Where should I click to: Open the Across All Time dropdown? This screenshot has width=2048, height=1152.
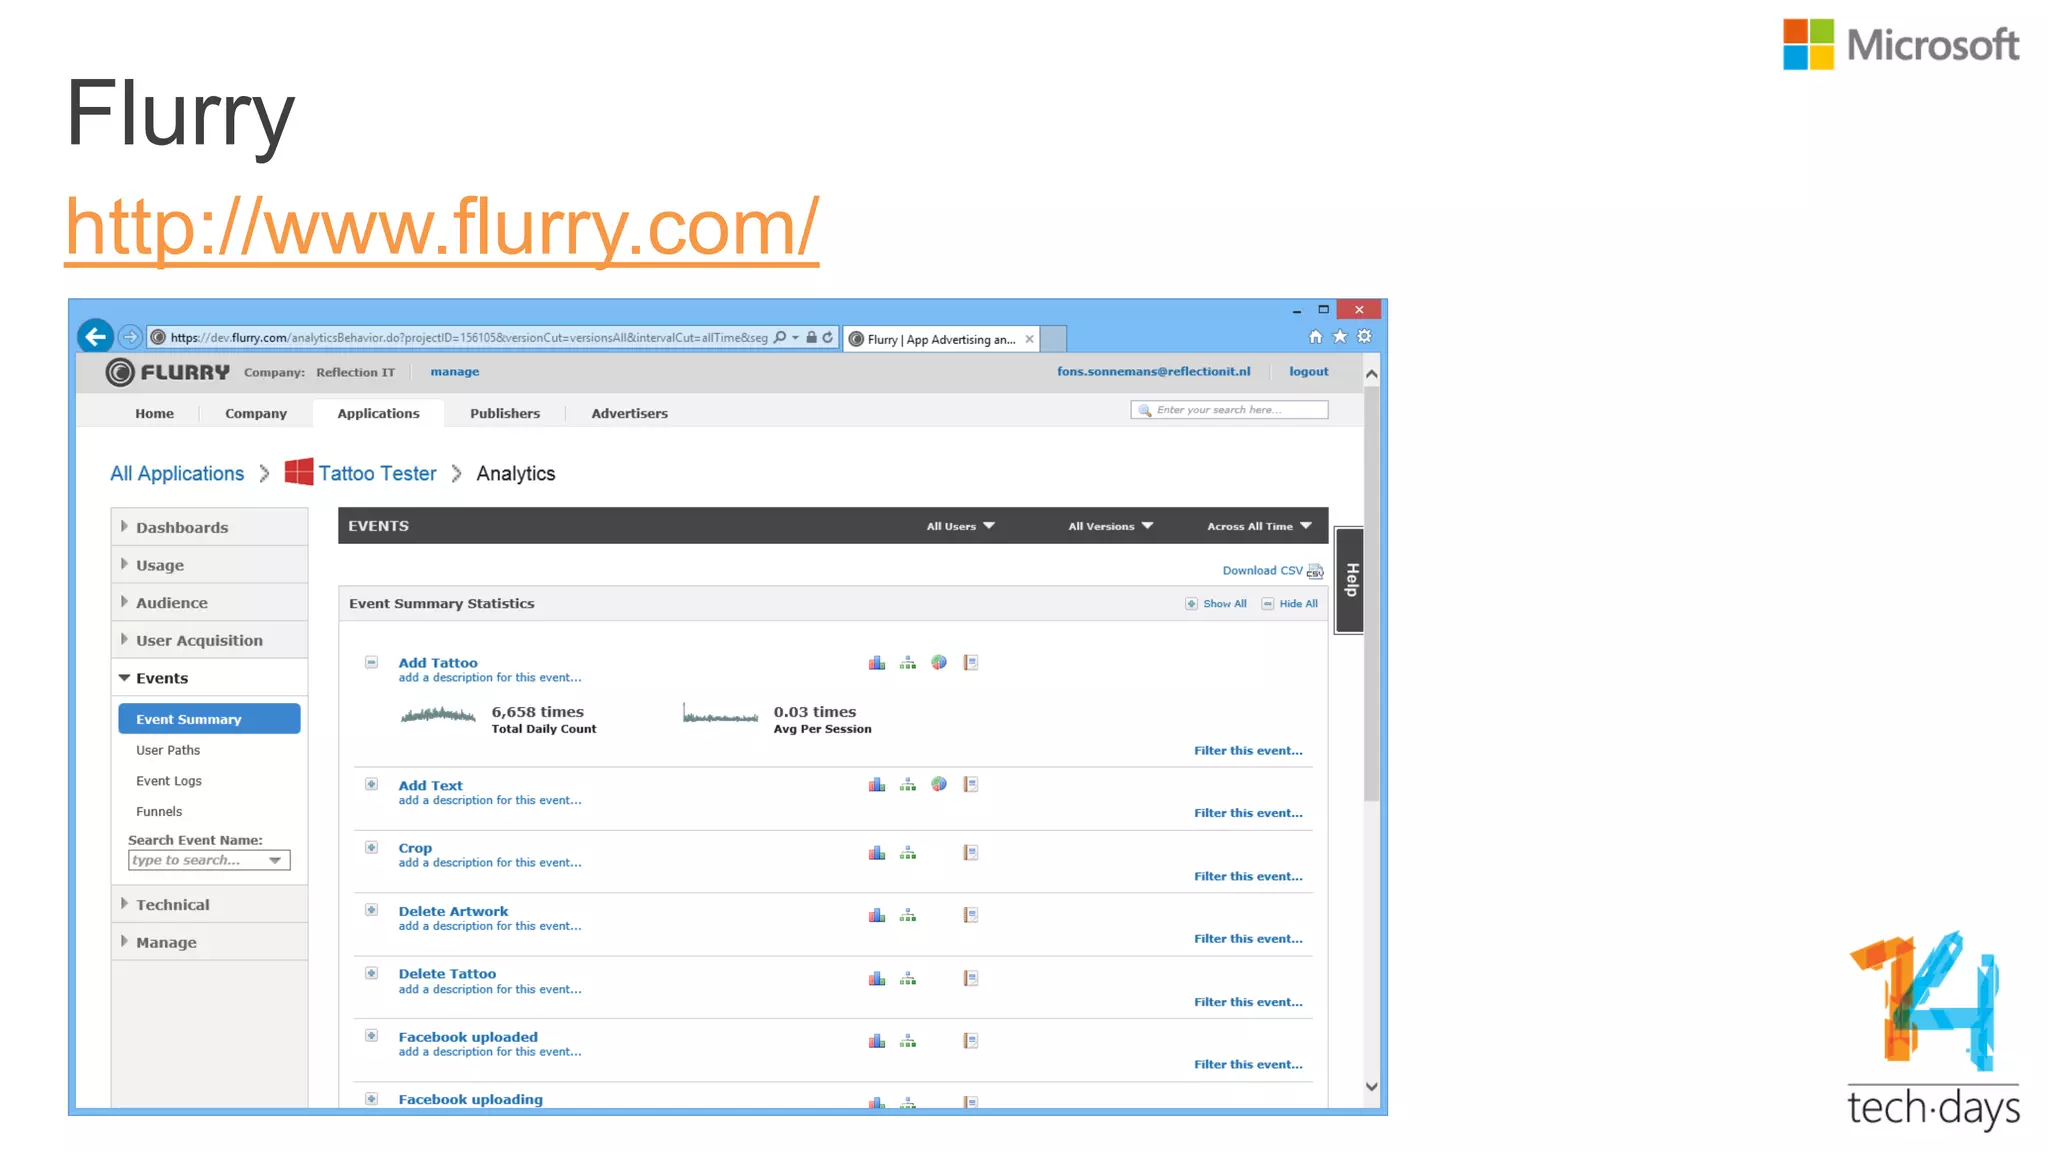click(x=1259, y=526)
